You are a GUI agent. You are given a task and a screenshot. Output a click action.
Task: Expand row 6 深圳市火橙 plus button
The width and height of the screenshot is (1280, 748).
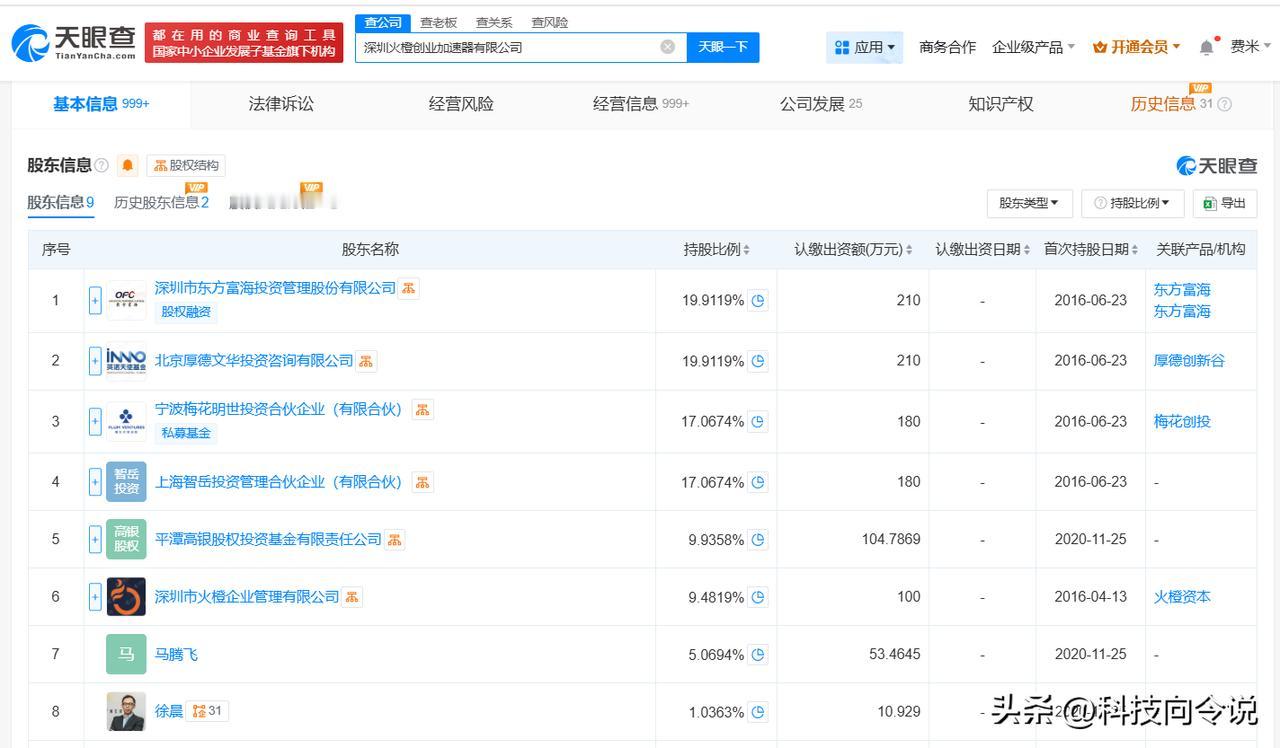coord(95,597)
